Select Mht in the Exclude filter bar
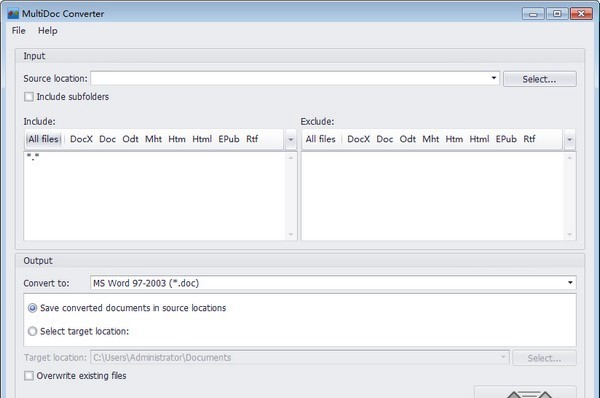600x398 pixels. [430, 139]
